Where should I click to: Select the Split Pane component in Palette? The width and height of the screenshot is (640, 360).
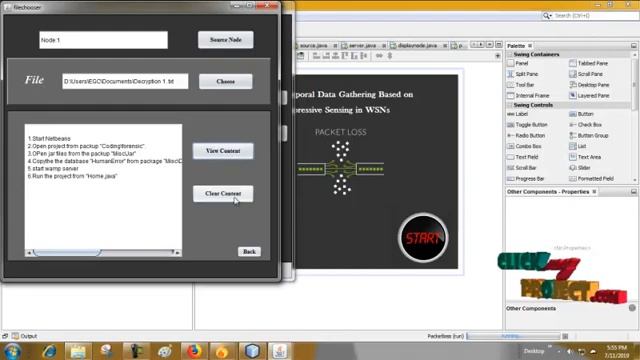click(x=522, y=74)
